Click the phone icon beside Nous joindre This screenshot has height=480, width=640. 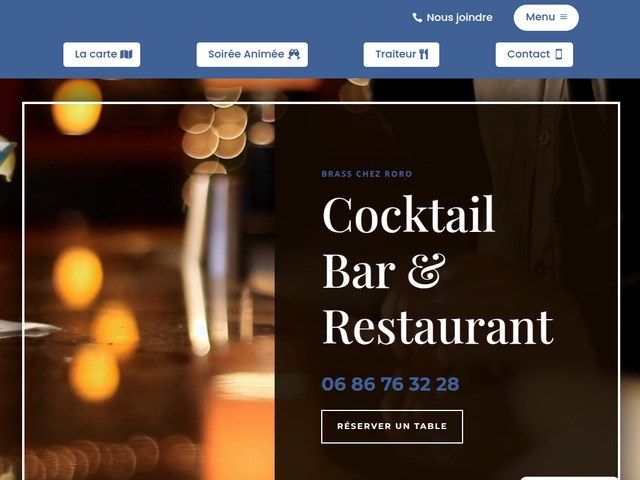click(417, 18)
